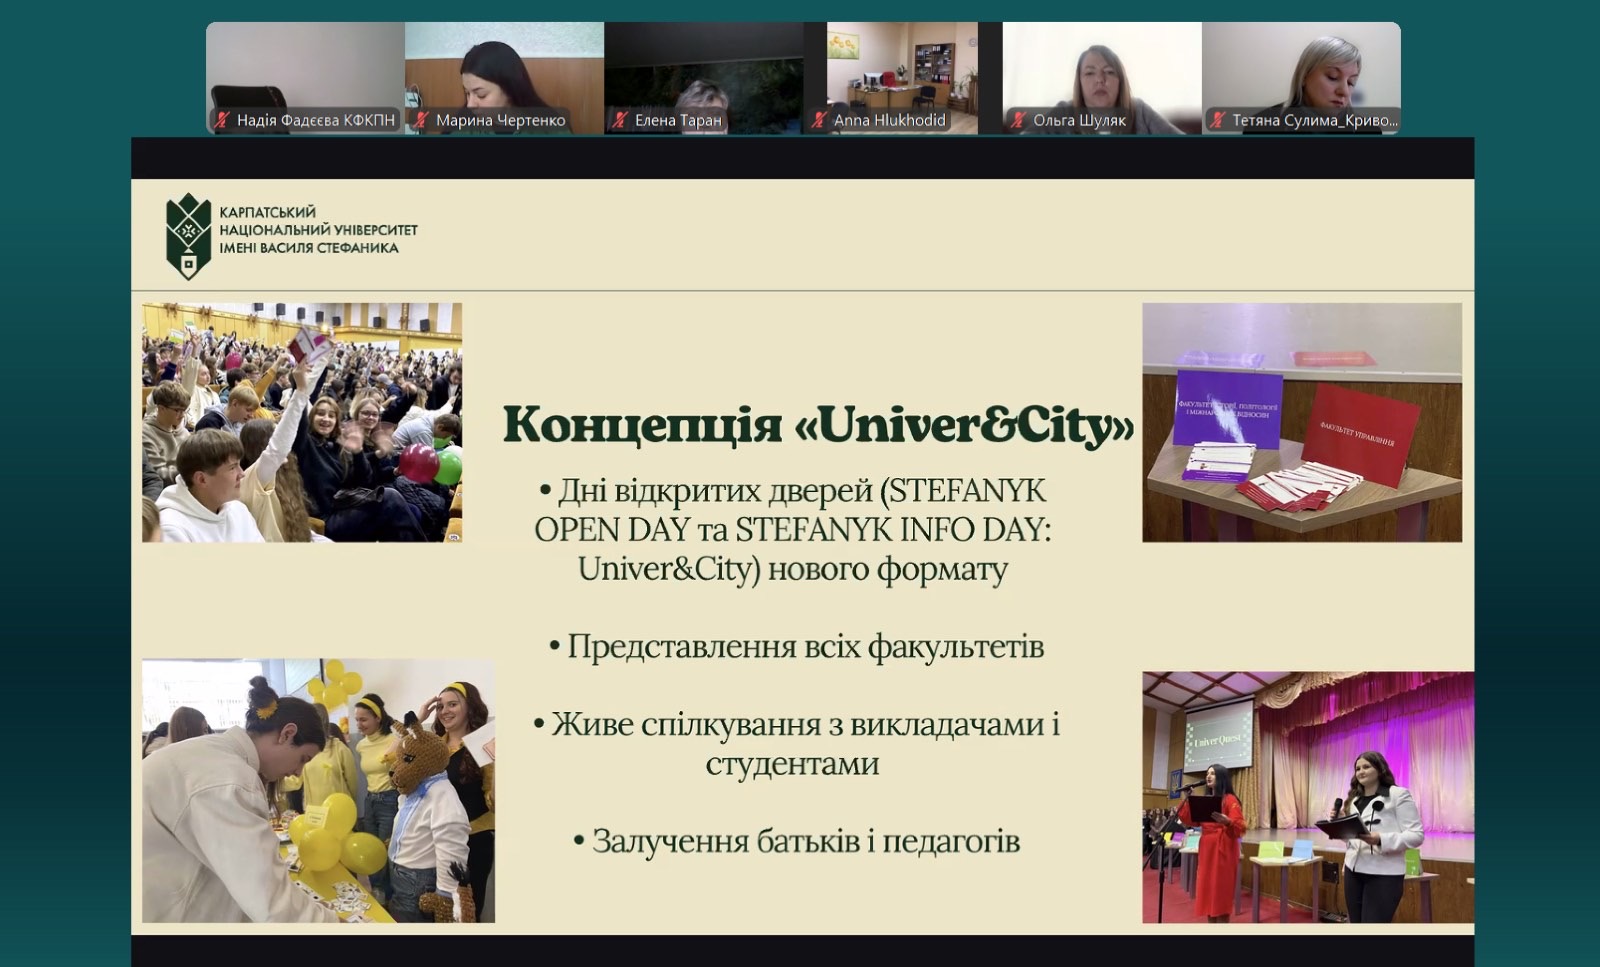Image resolution: width=1600 pixels, height=967 pixels.
Task: Click the faculty brochures table photo
Action: [x=1302, y=422]
